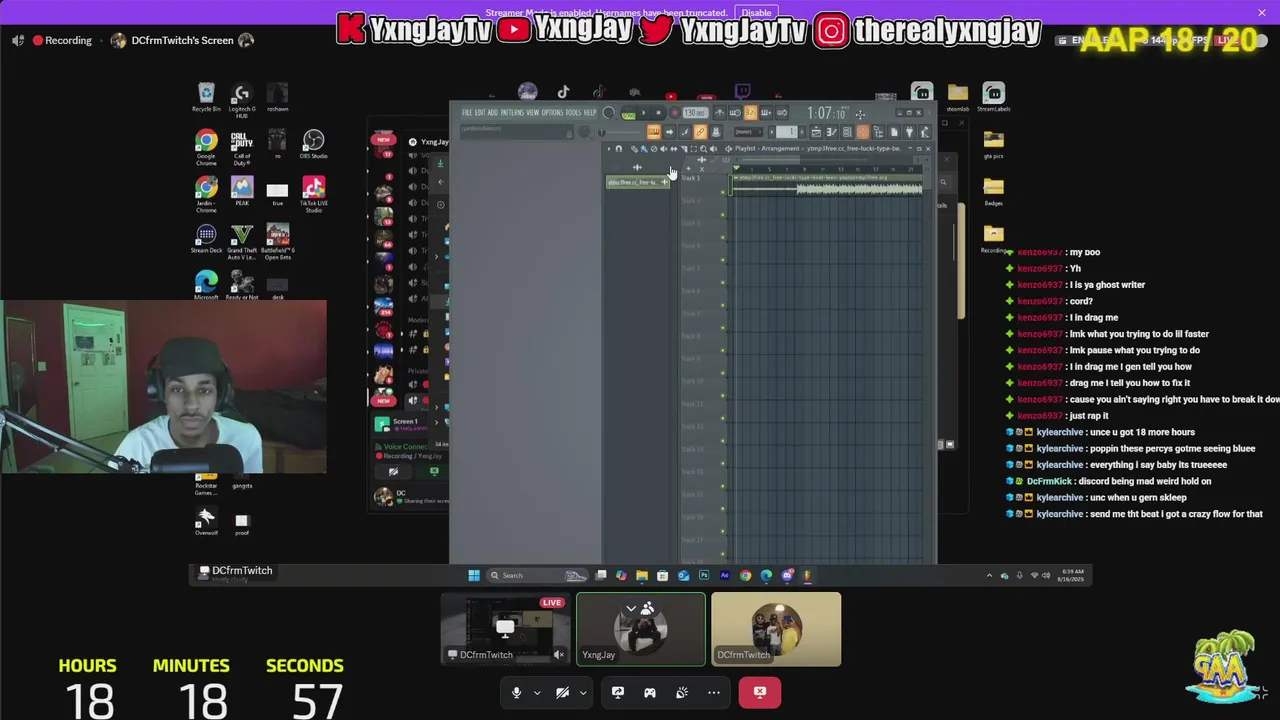The image size is (1280, 720).
Task: Open the TikTok LIVE Studio desktop icon
Action: point(313,194)
